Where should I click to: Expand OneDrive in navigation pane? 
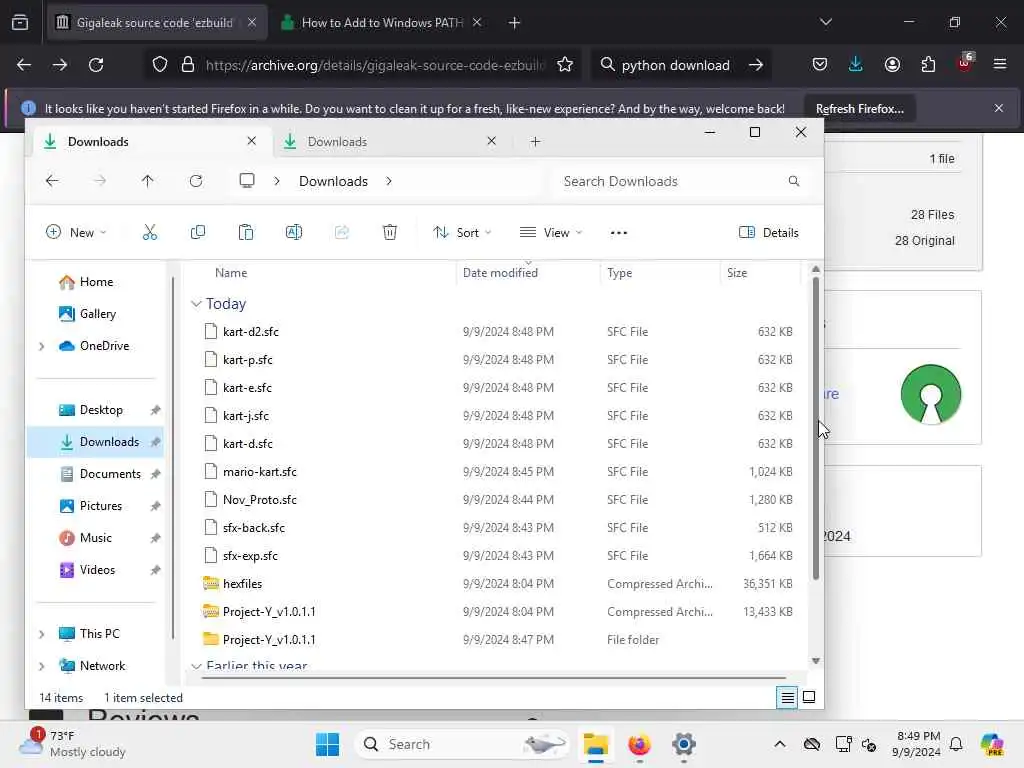point(42,346)
